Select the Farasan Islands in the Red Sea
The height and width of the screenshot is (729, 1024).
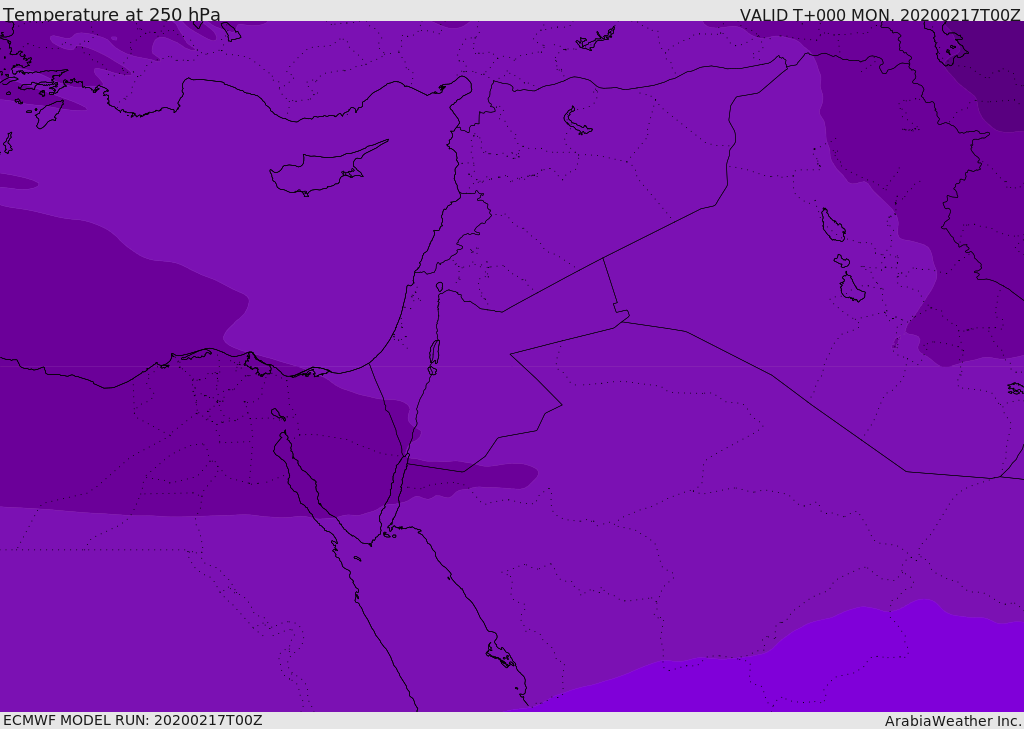[500, 655]
